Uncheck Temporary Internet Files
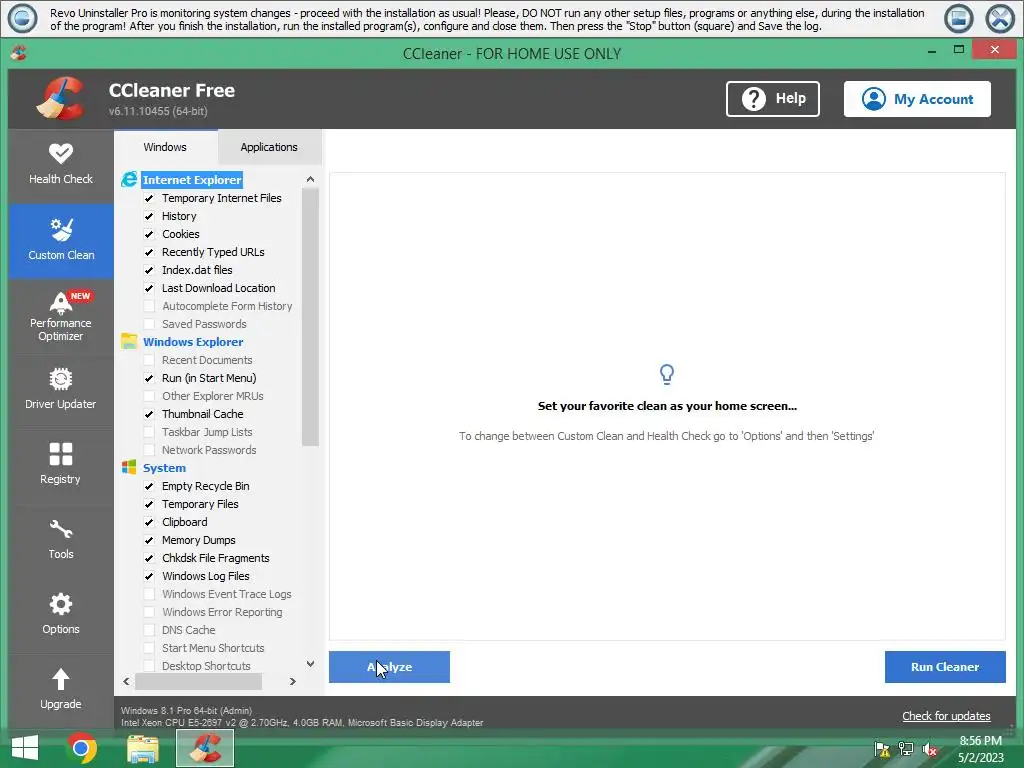This screenshot has width=1024, height=768. 149,198
